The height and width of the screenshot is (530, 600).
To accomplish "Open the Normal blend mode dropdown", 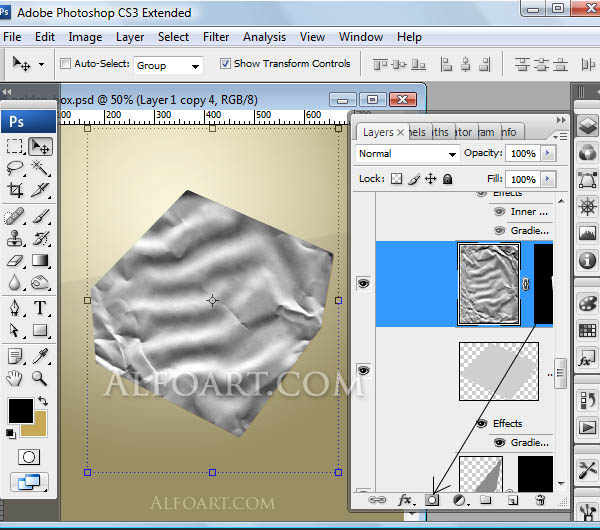I will pyautogui.click(x=407, y=154).
